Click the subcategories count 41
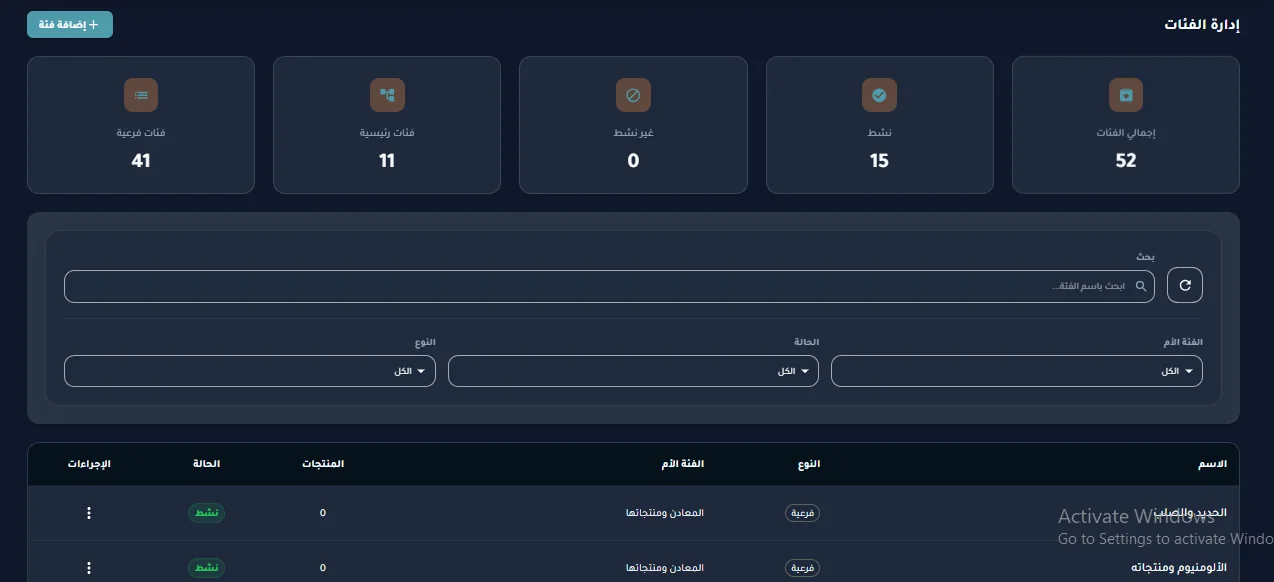1274x582 pixels. pyautogui.click(x=141, y=161)
